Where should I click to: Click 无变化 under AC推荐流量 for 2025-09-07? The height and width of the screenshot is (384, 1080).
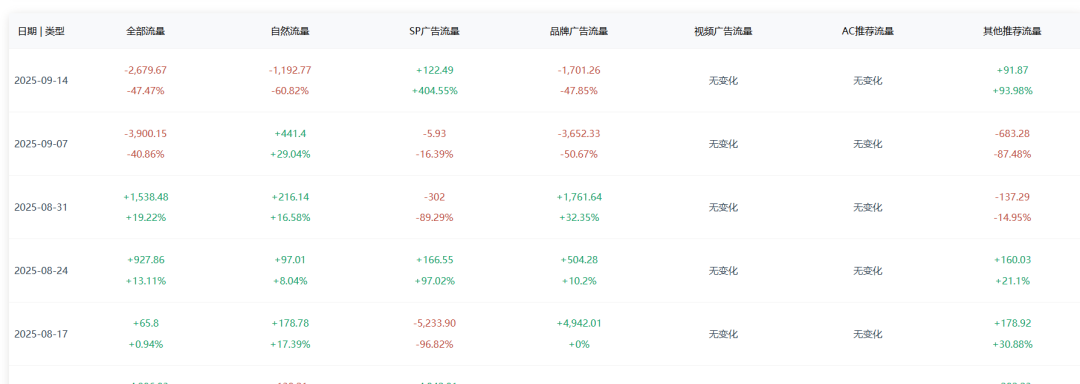pyautogui.click(x=868, y=144)
